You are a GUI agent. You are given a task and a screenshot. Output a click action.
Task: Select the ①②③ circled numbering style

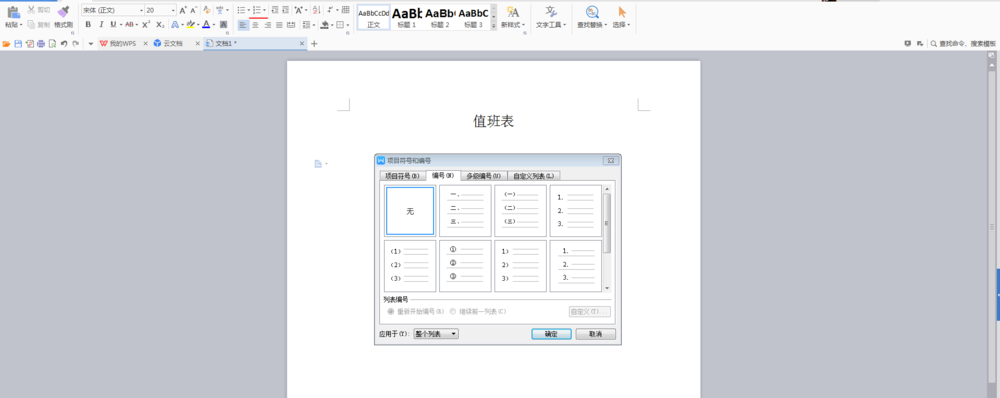click(x=466, y=266)
